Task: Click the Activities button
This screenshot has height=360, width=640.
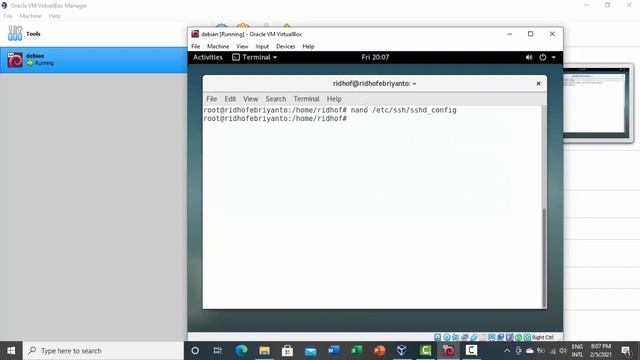Action: (208, 57)
